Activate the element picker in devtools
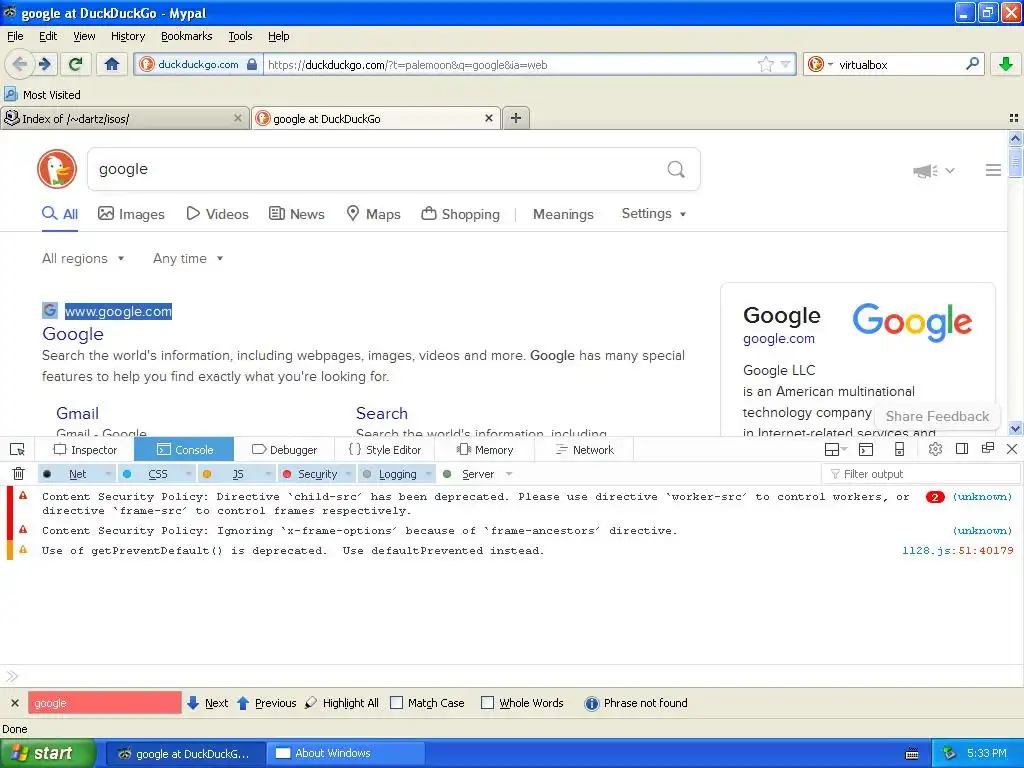The height and width of the screenshot is (768, 1024). pyautogui.click(x=18, y=449)
